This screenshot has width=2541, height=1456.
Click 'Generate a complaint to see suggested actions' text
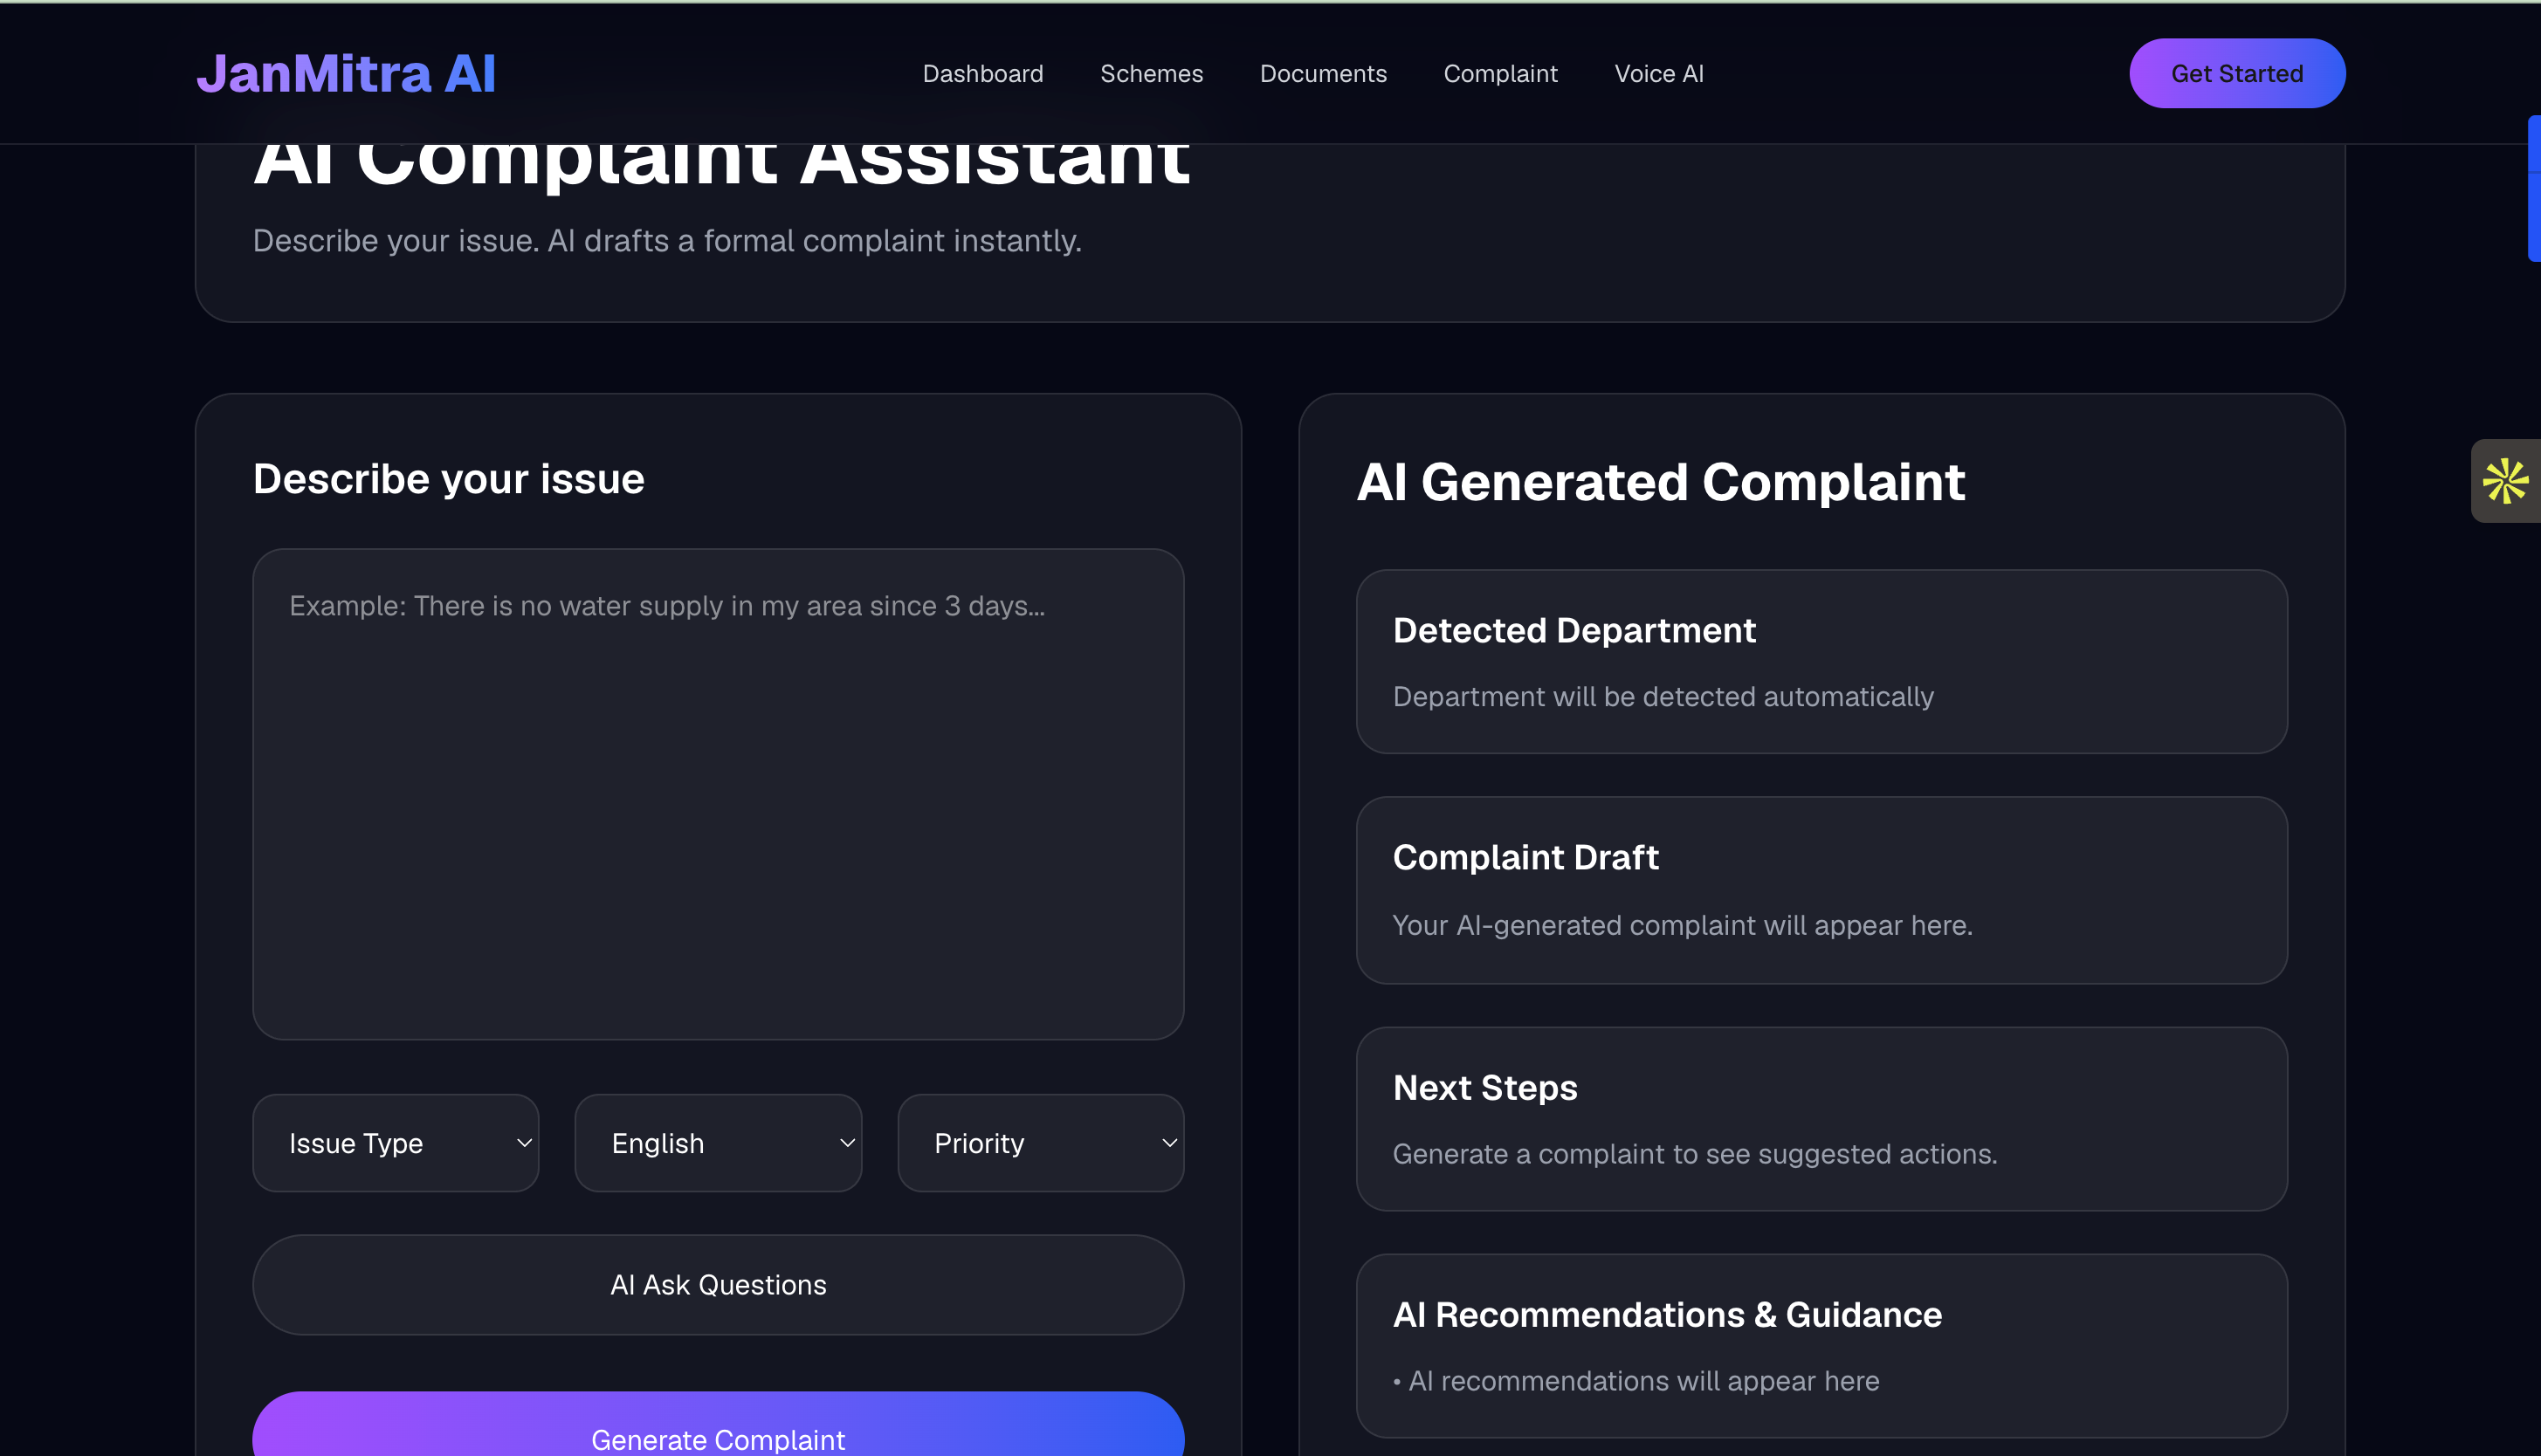tap(1695, 1154)
